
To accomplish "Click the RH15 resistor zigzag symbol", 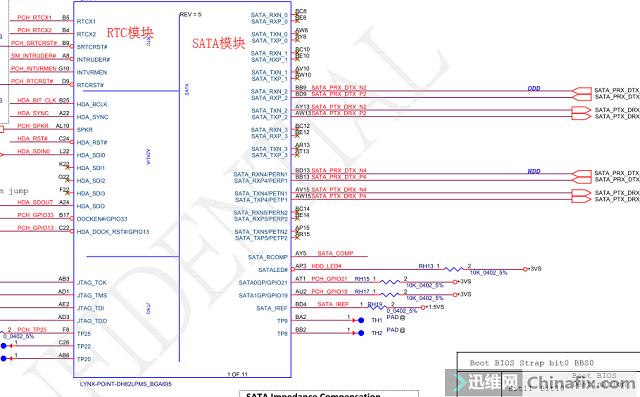I will [x=390, y=282].
